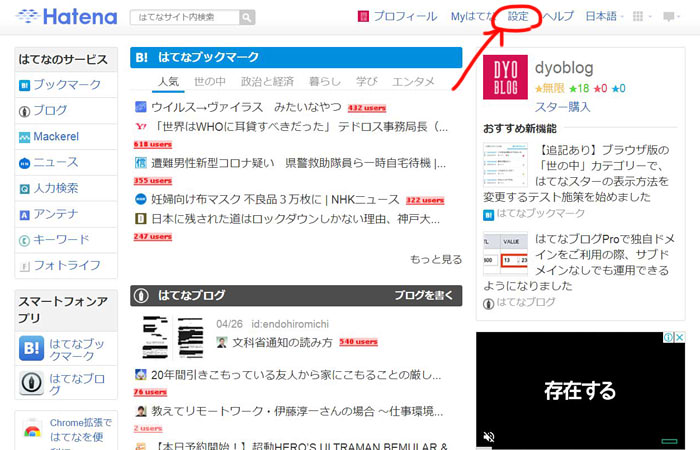Focus the はてなサイト内検索 search field

point(185,17)
